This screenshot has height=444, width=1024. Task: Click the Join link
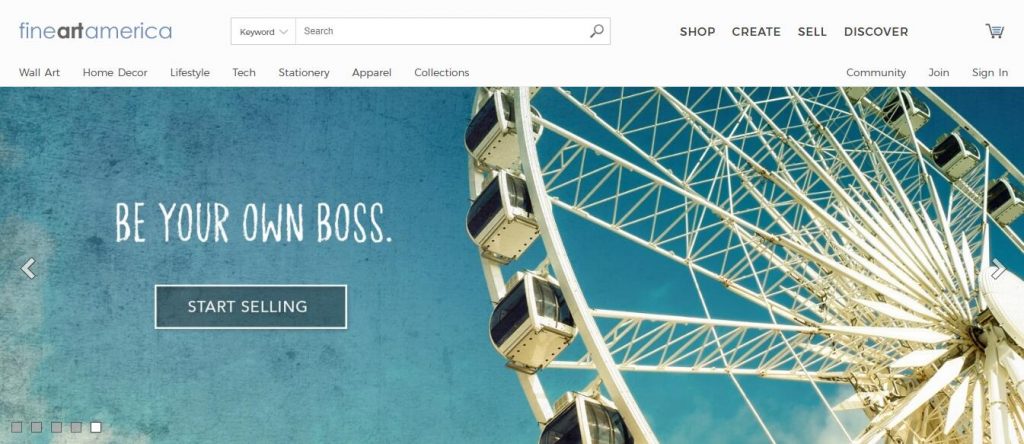pos(938,72)
